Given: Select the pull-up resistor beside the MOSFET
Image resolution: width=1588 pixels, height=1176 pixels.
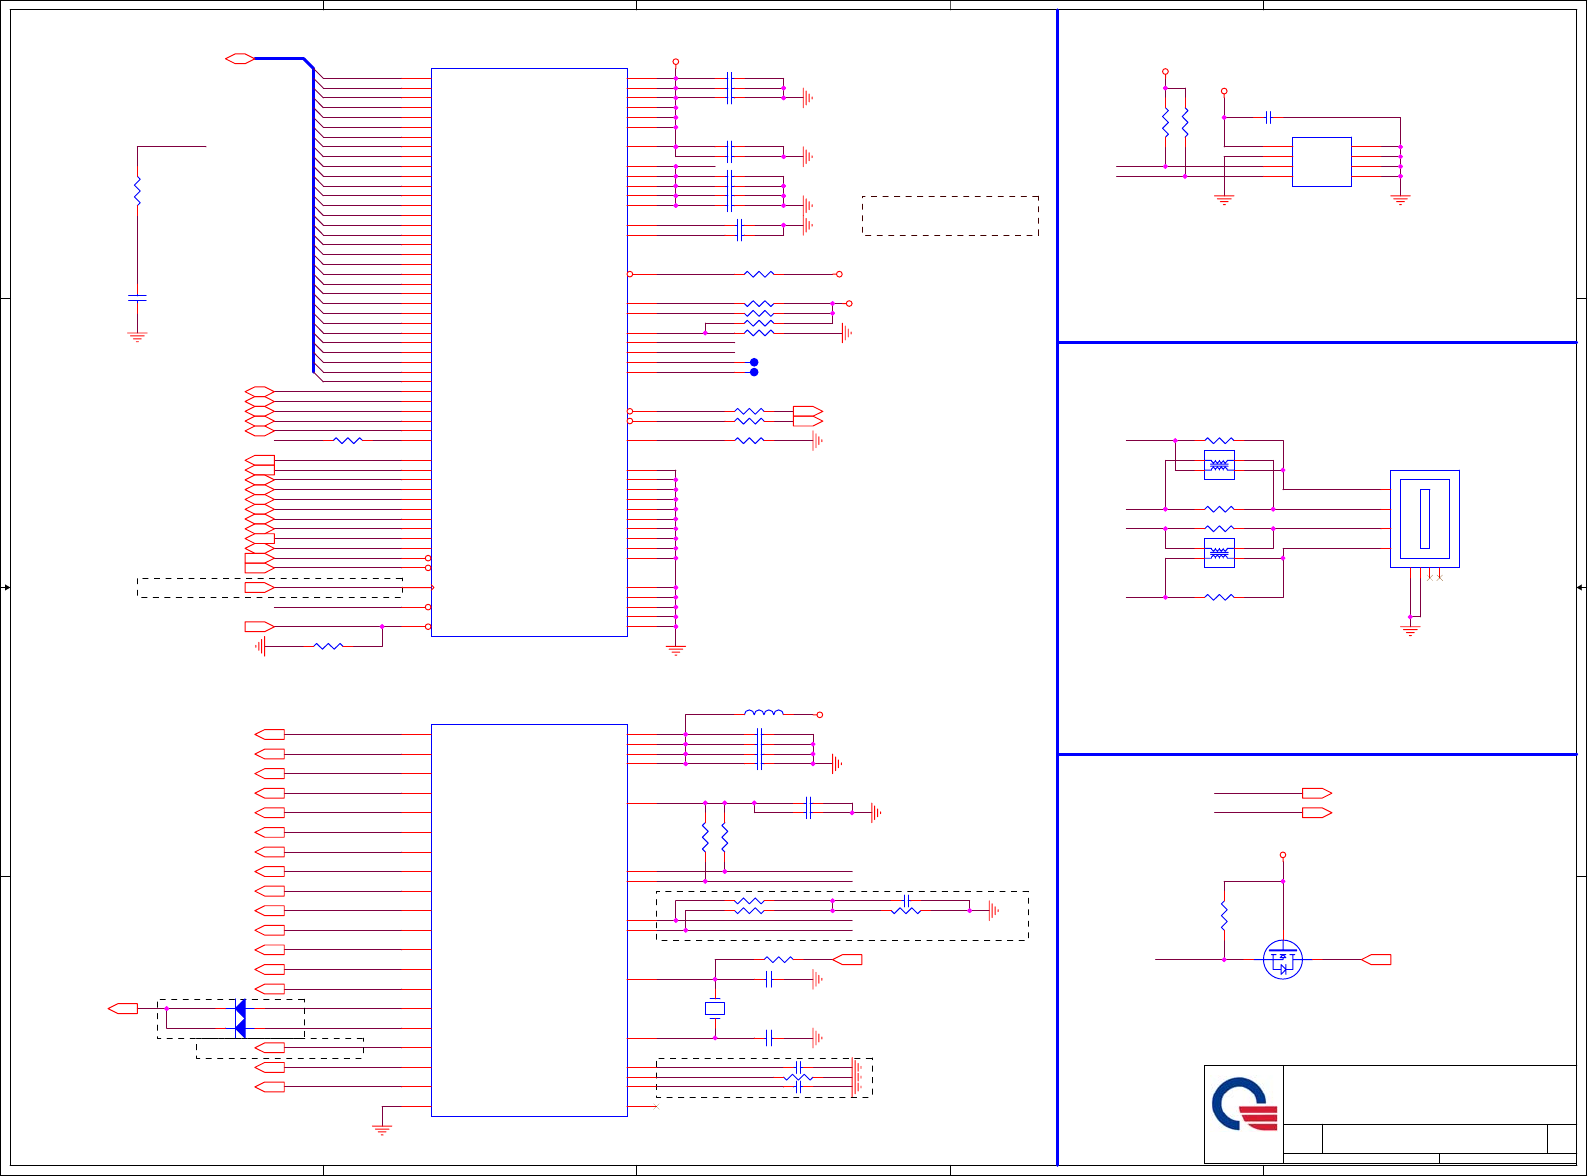Looking at the screenshot, I should (1224, 916).
